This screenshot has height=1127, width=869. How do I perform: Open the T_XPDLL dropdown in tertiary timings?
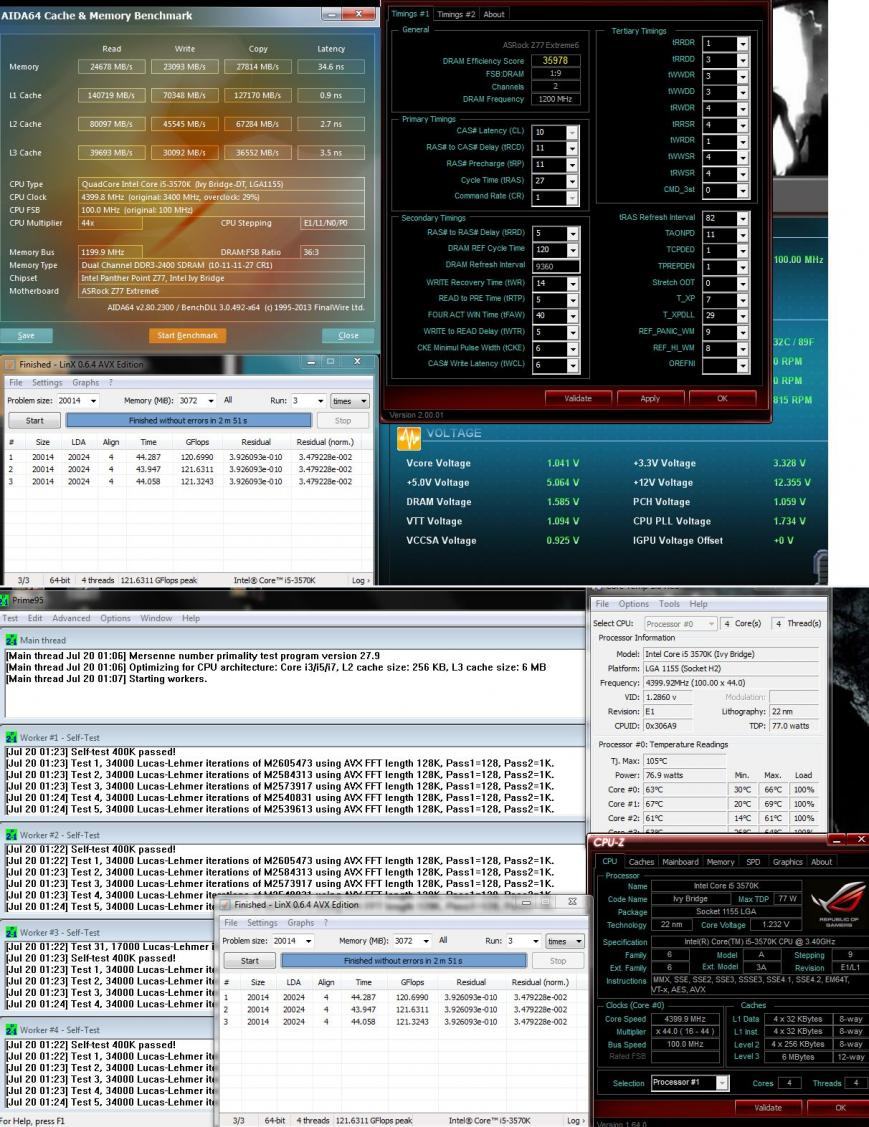click(743, 316)
